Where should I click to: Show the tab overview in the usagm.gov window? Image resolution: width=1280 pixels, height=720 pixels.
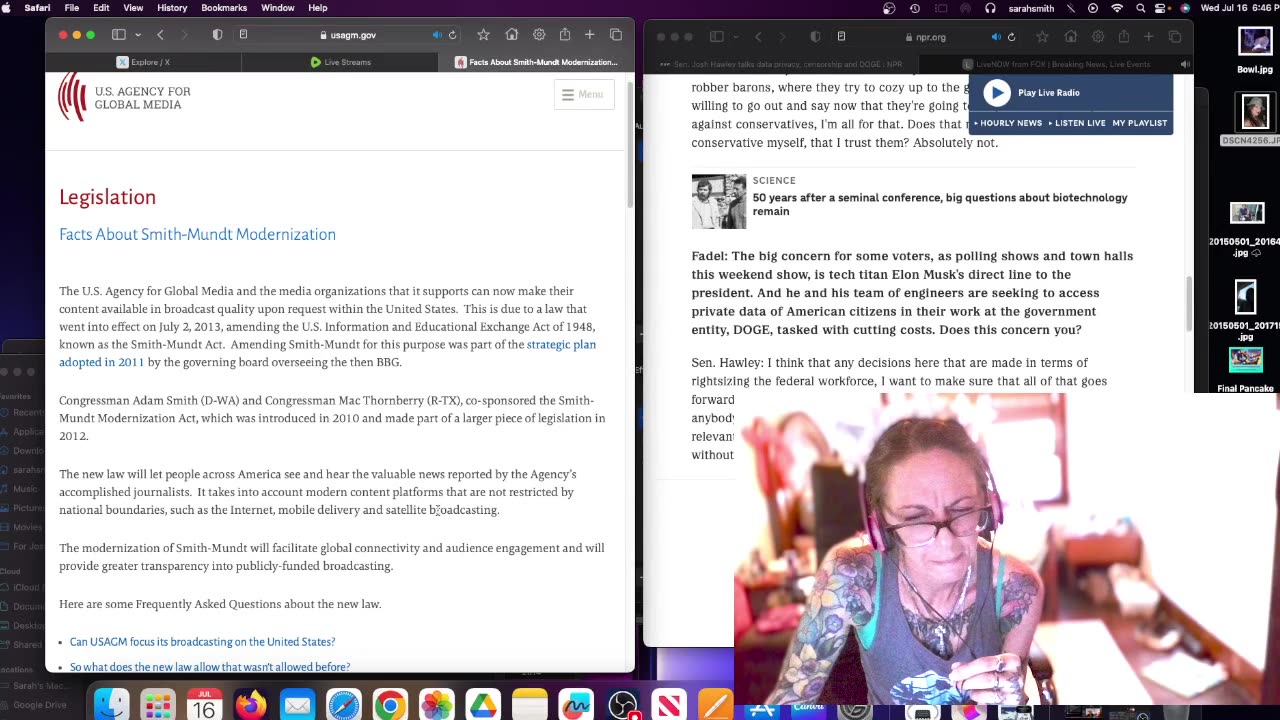(616, 35)
